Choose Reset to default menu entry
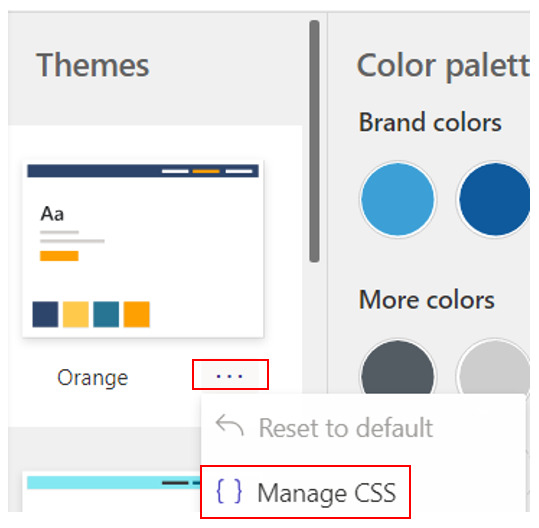The height and width of the screenshot is (528, 539). (363, 427)
